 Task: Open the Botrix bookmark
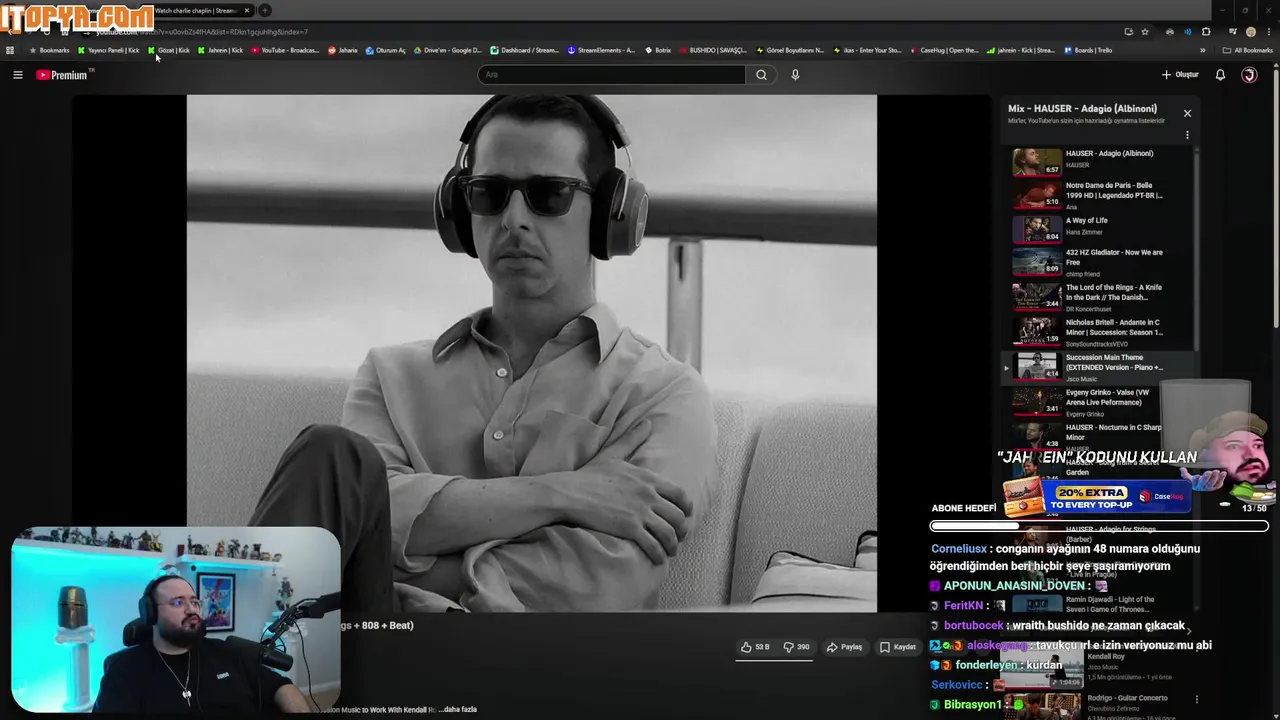657,50
